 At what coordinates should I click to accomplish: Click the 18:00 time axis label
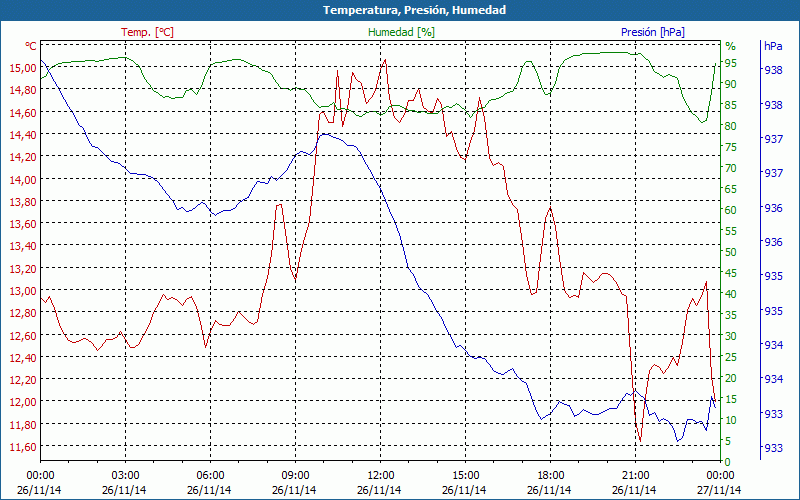pos(550,476)
